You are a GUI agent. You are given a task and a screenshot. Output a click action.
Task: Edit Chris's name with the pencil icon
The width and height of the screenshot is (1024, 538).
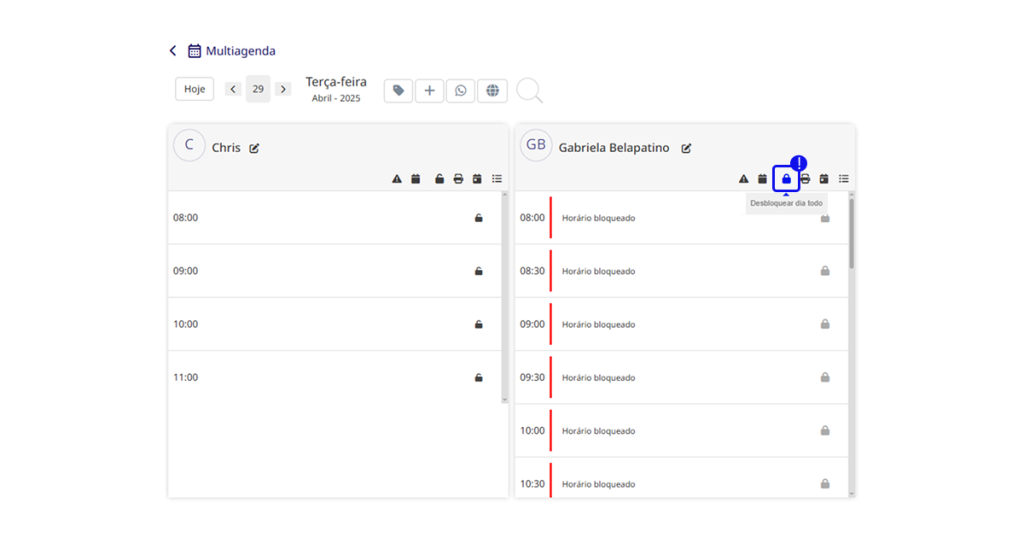(x=254, y=148)
